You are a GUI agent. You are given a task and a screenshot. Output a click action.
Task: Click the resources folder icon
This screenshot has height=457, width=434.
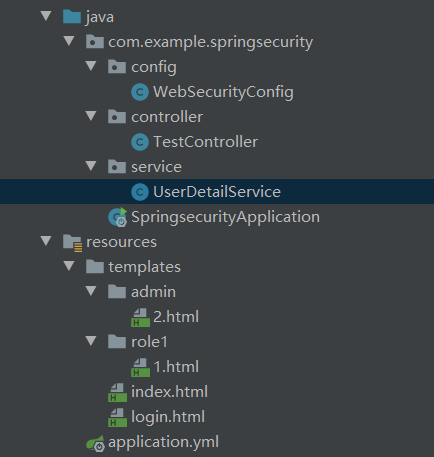point(72,243)
